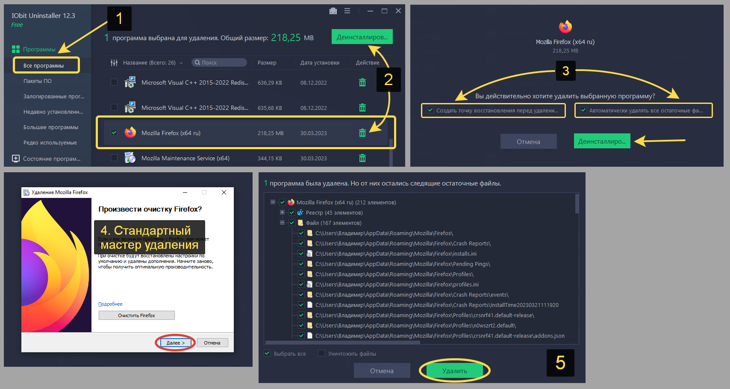Sort by the Размер column header
This screenshot has height=389, width=730.
coord(267,62)
